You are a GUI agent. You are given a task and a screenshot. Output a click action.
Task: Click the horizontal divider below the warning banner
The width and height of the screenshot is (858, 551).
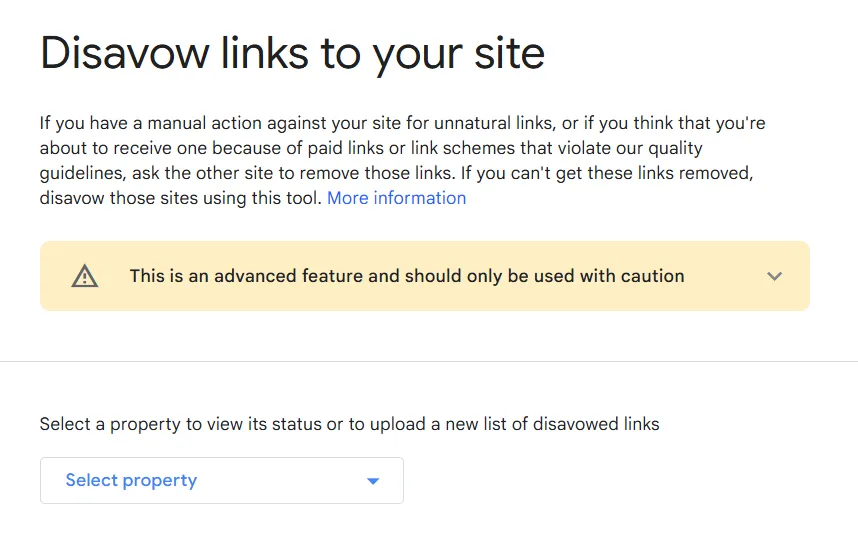[x=429, y=361]
